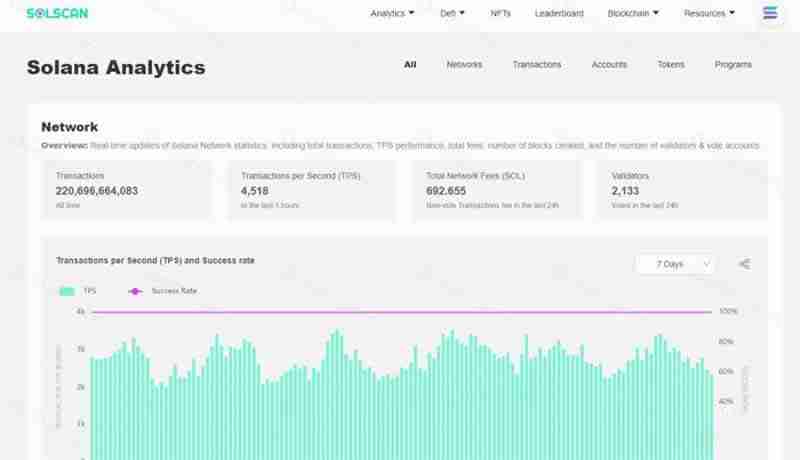
Task: Select the All analytics tab
Action: tap(410, 65)
